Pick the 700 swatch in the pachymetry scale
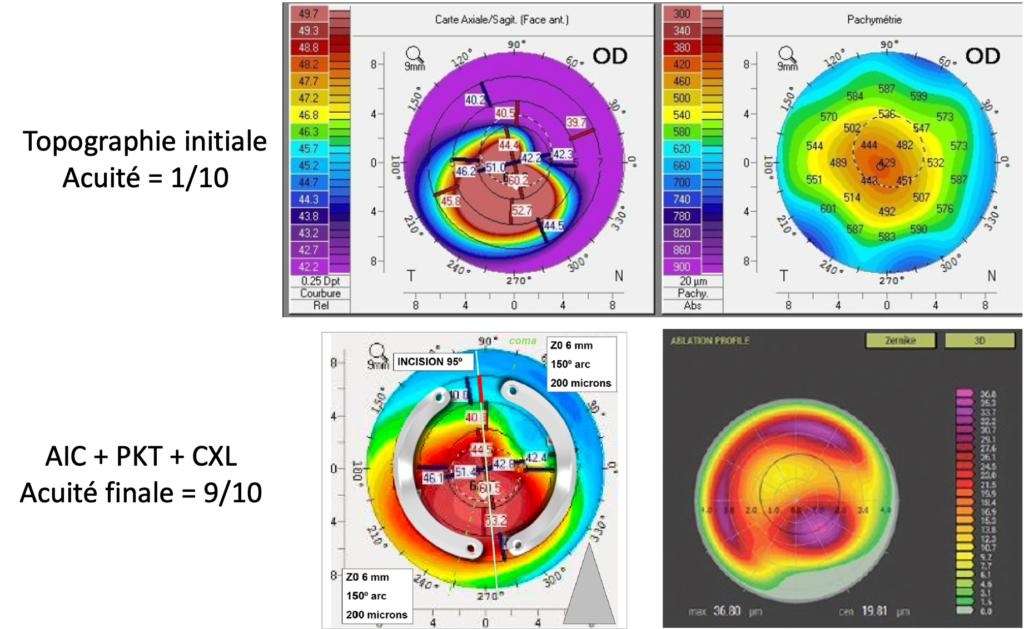The image size is (1024, 629). [x=681, y=182]
